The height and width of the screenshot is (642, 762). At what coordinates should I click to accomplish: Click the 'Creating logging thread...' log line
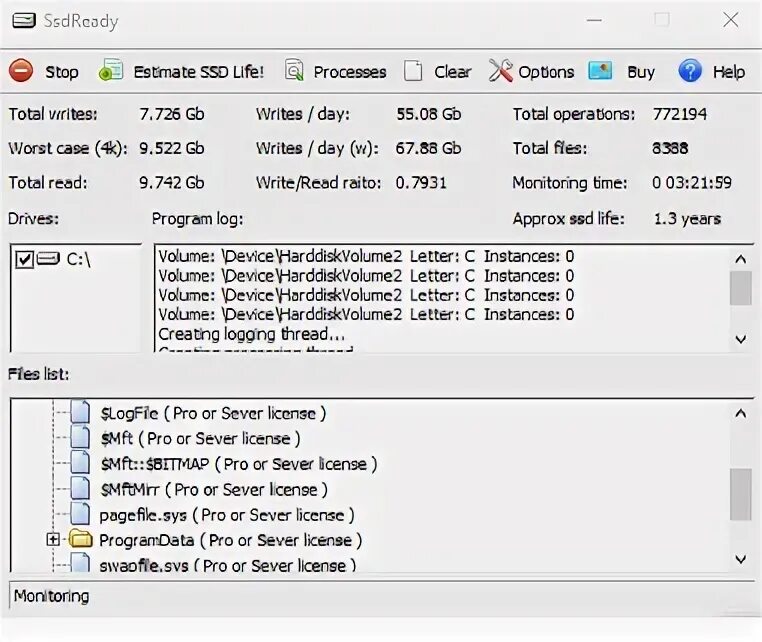252,334
